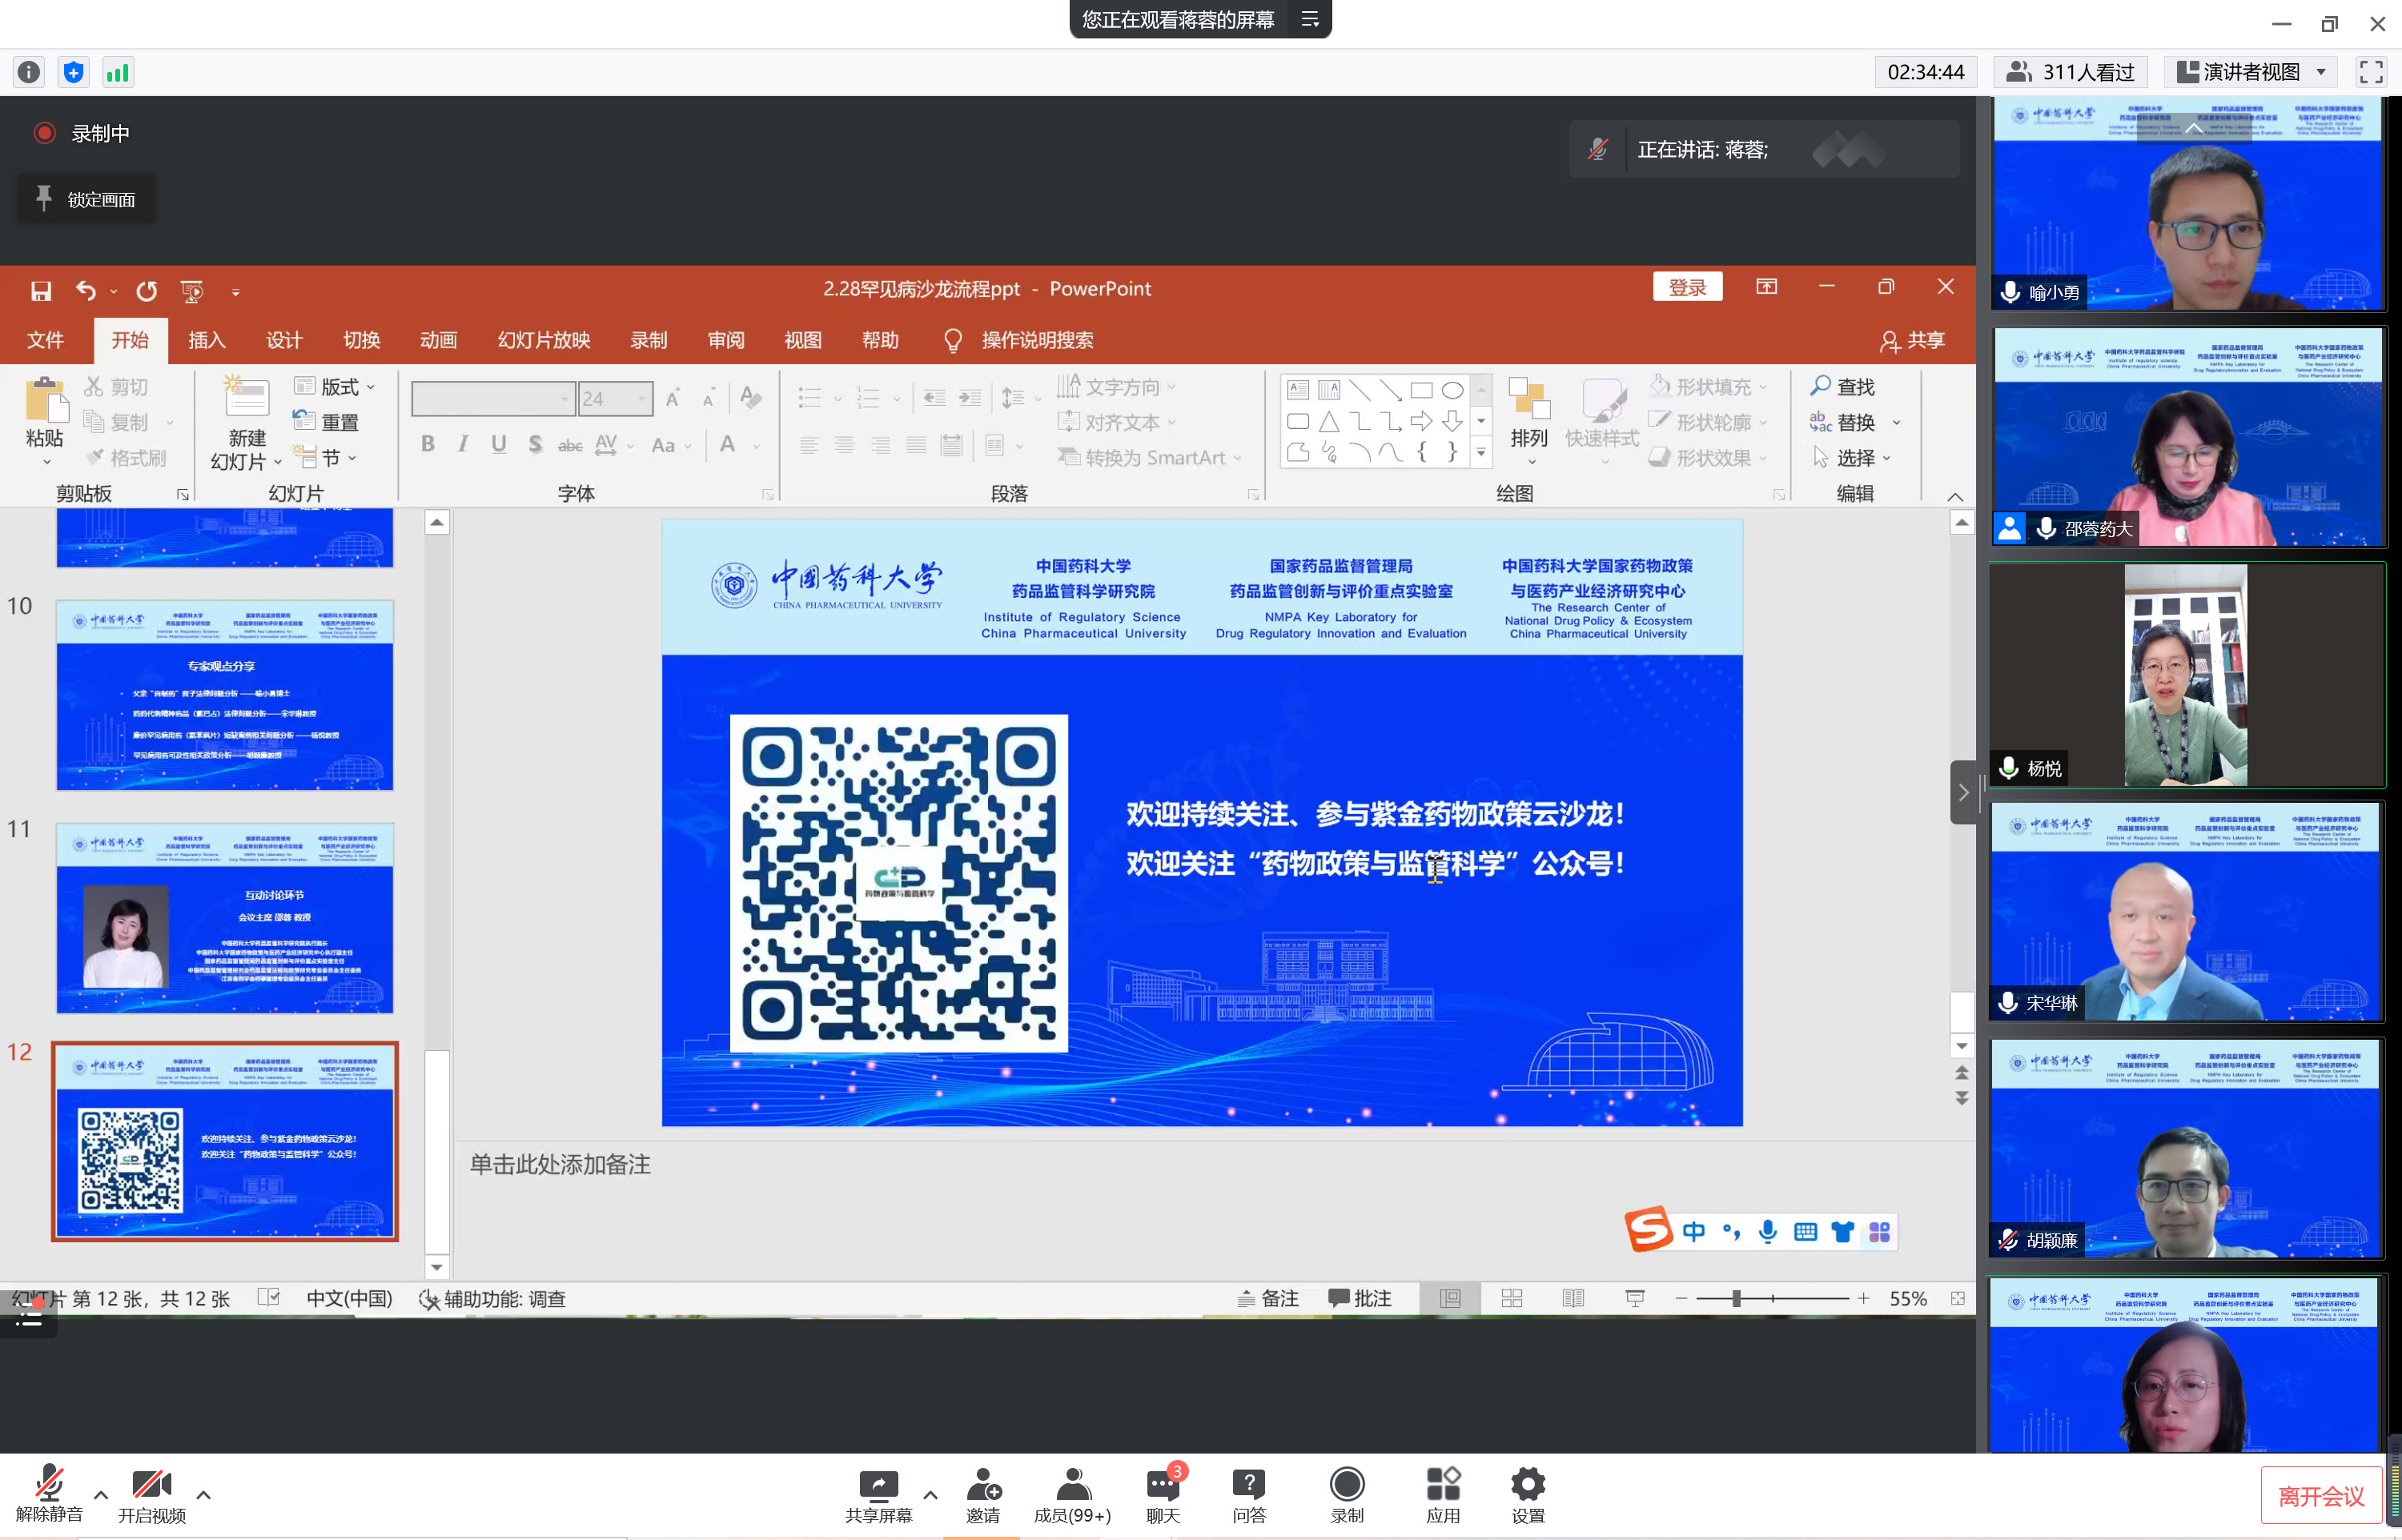Screen dimensions: 2402x1540
Task: Toggle Strikethrough formatting
Action: (570, 444)
